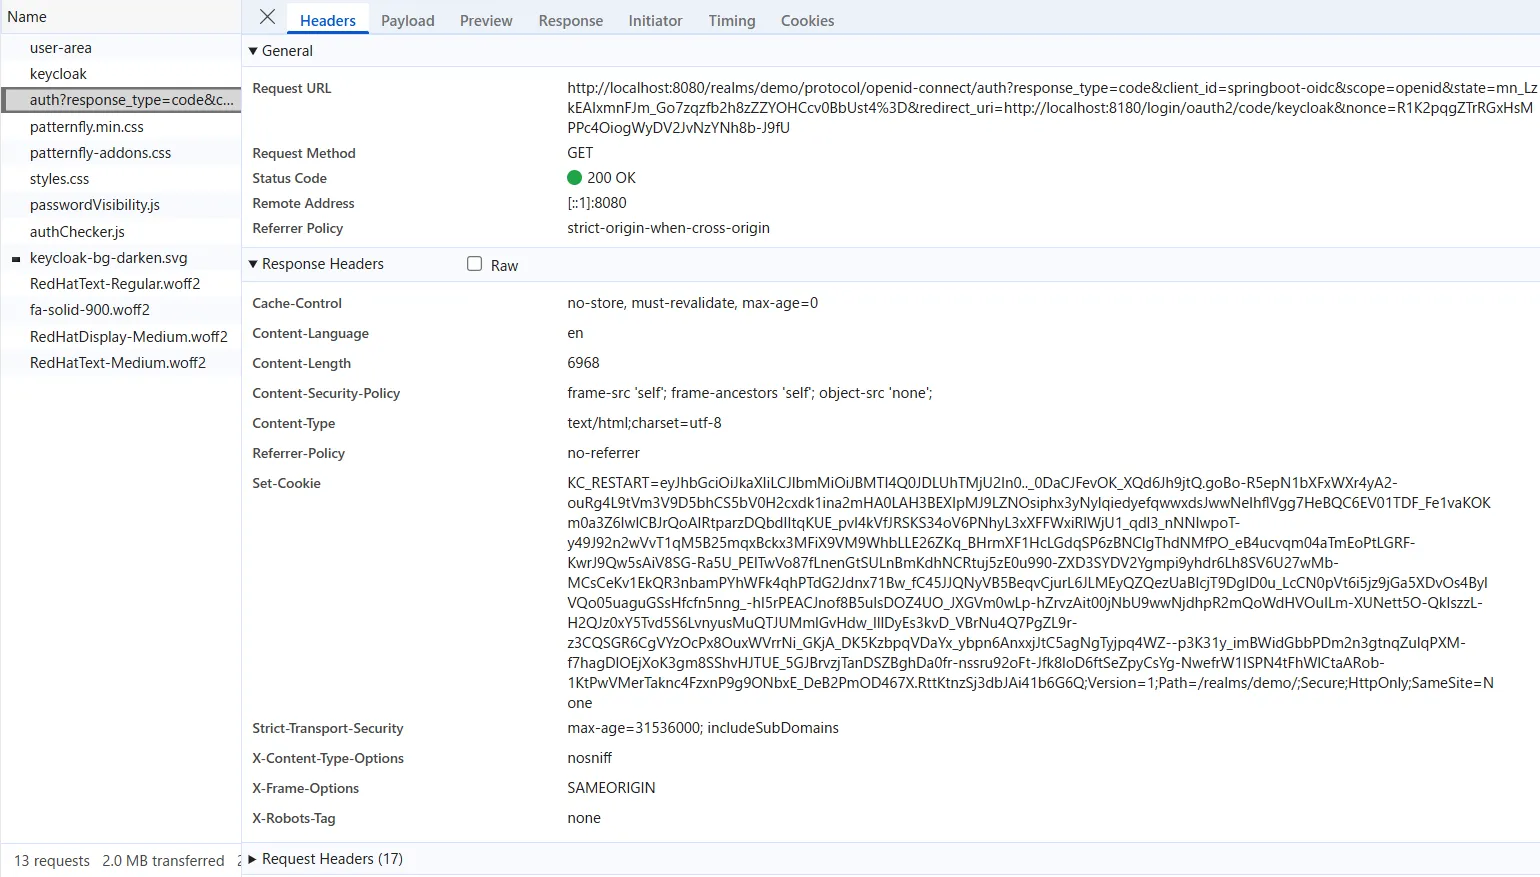Switch to the Payload tab
Viewport: 1540px width, 877px height.
[407, 20]
